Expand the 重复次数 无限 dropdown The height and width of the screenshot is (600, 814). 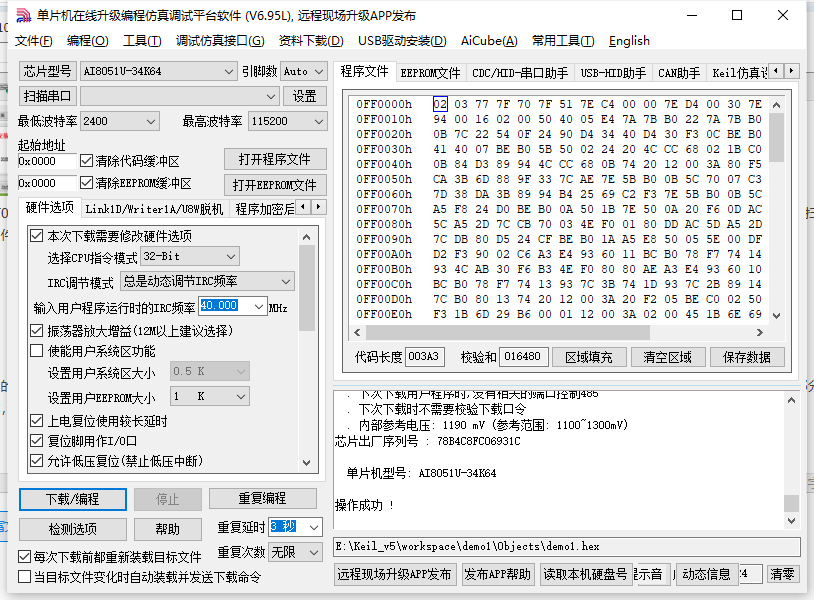314,552
